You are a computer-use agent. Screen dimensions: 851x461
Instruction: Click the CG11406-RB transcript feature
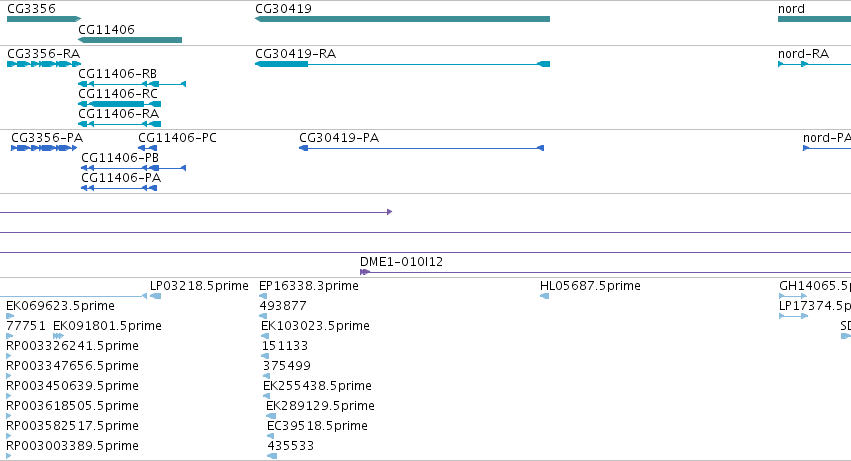(132, 84)
